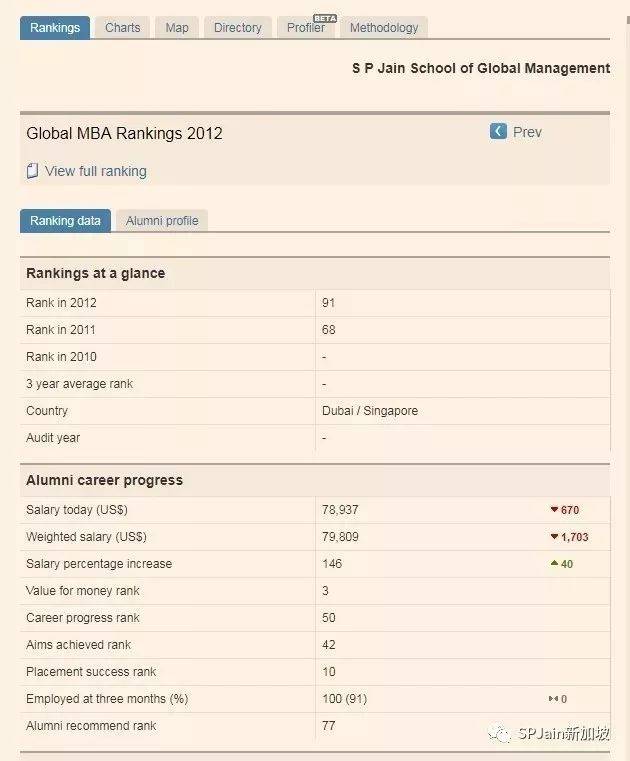Click the no-change indicator icon beside 0
The image size is (630, 761).
tap(552, 699)
